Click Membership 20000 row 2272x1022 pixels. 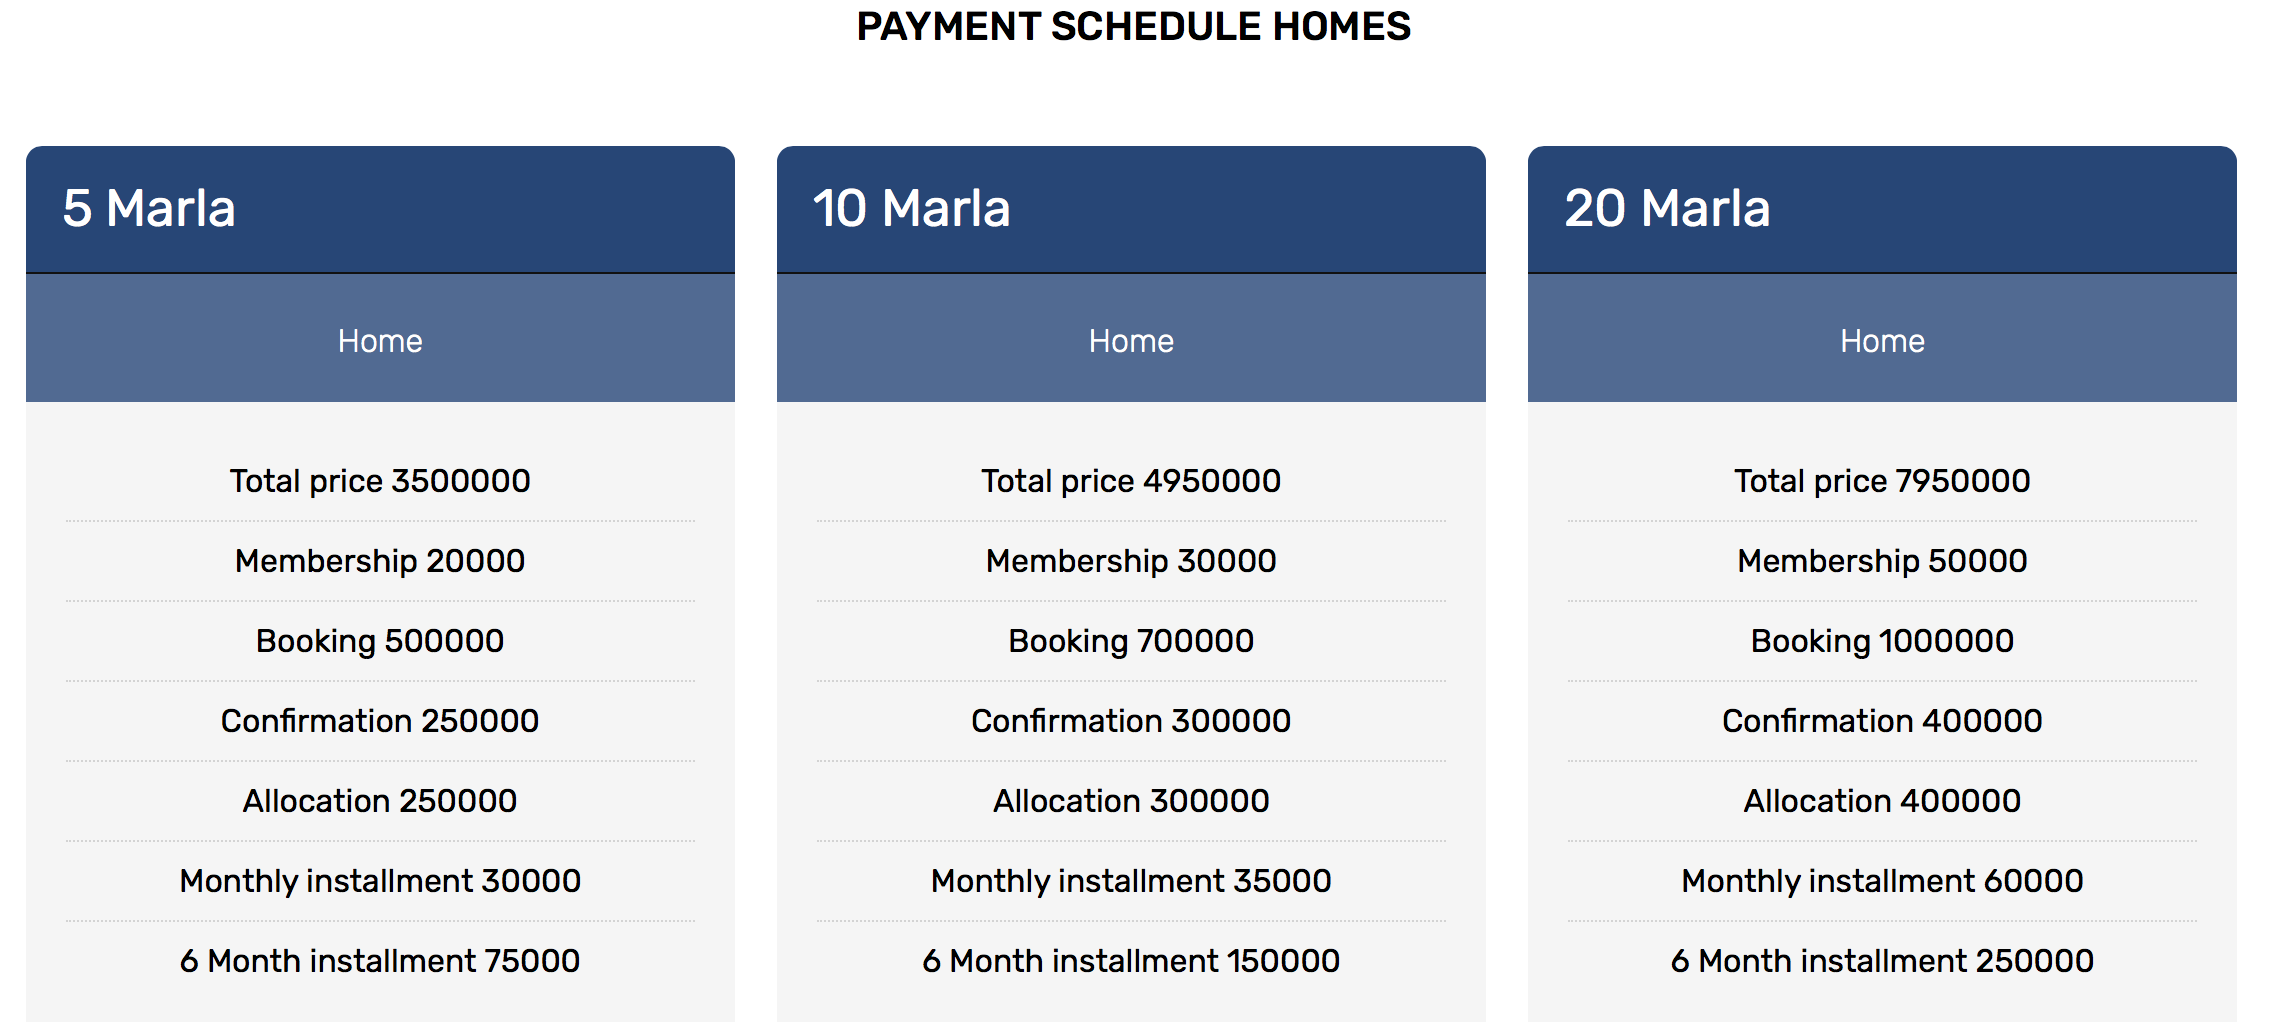[x=380, y=561]
